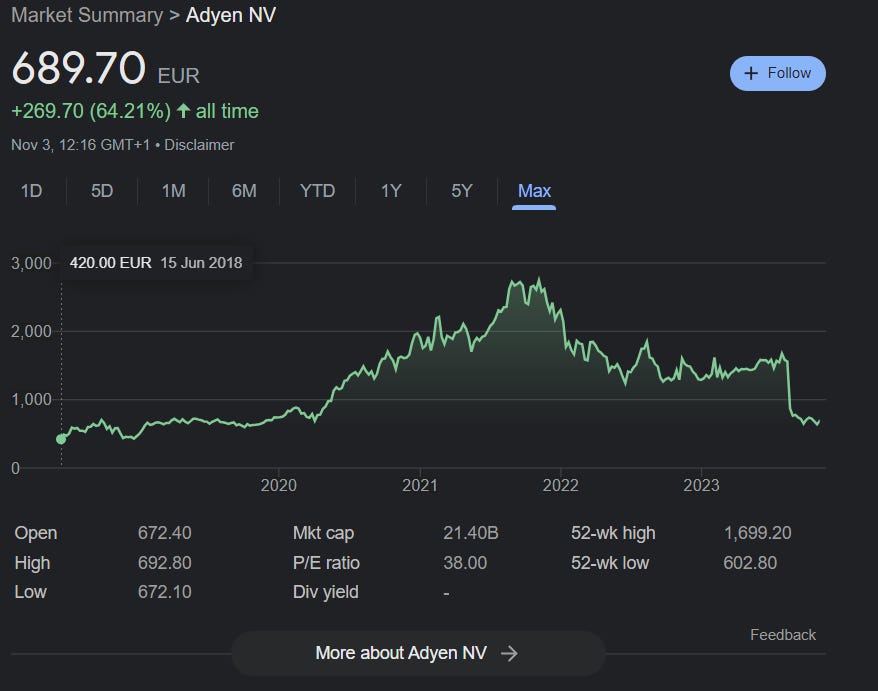Image resolution: width=878 pixels, height=691 pixels.
Task: Click the 689.70 current price
Action: pyautogui.click(x=78, y=68)
